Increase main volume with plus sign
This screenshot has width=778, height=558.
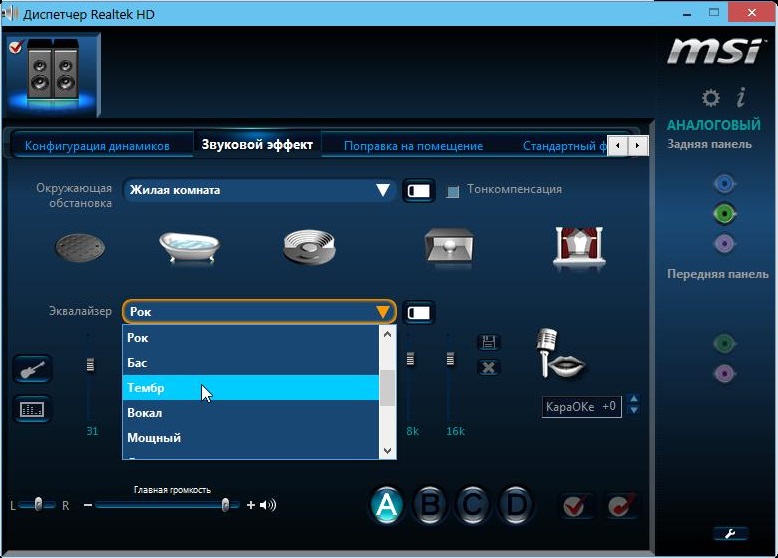coord(251,505)
